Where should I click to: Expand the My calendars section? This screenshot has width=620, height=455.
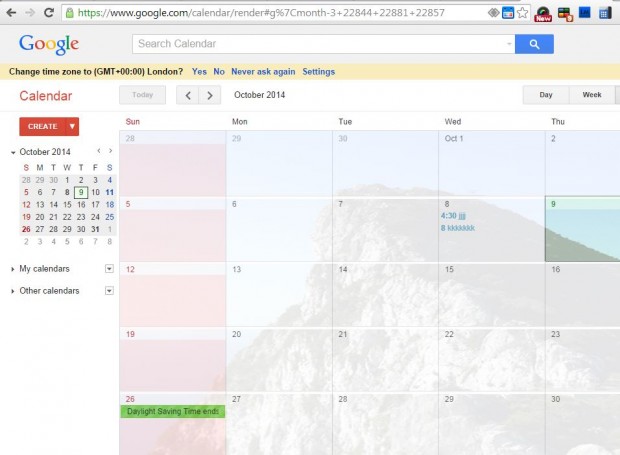tap(13, 269)
